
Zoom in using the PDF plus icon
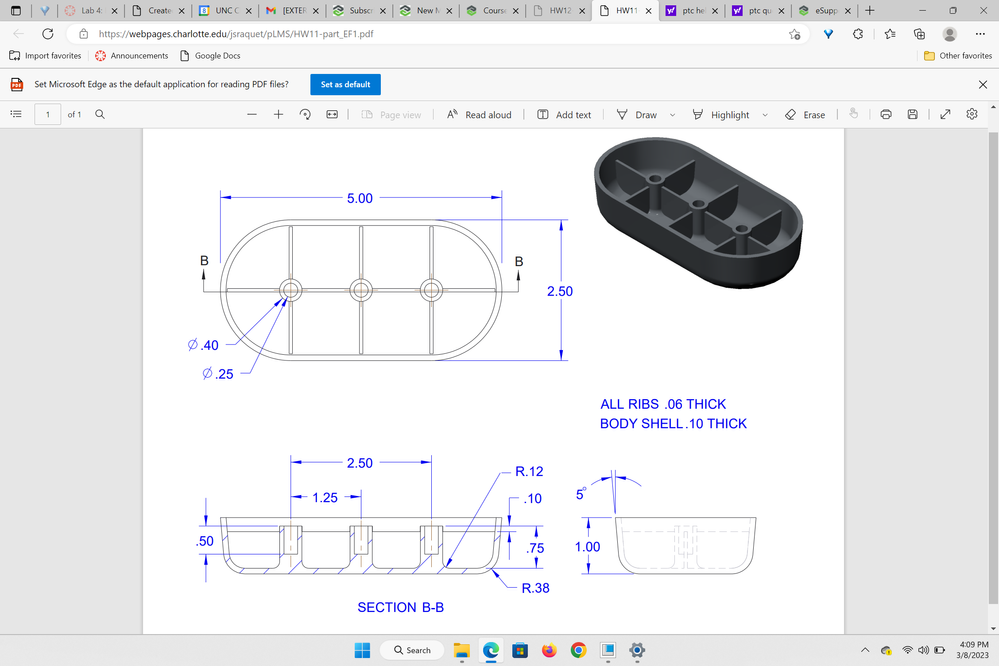pos(278,115)
